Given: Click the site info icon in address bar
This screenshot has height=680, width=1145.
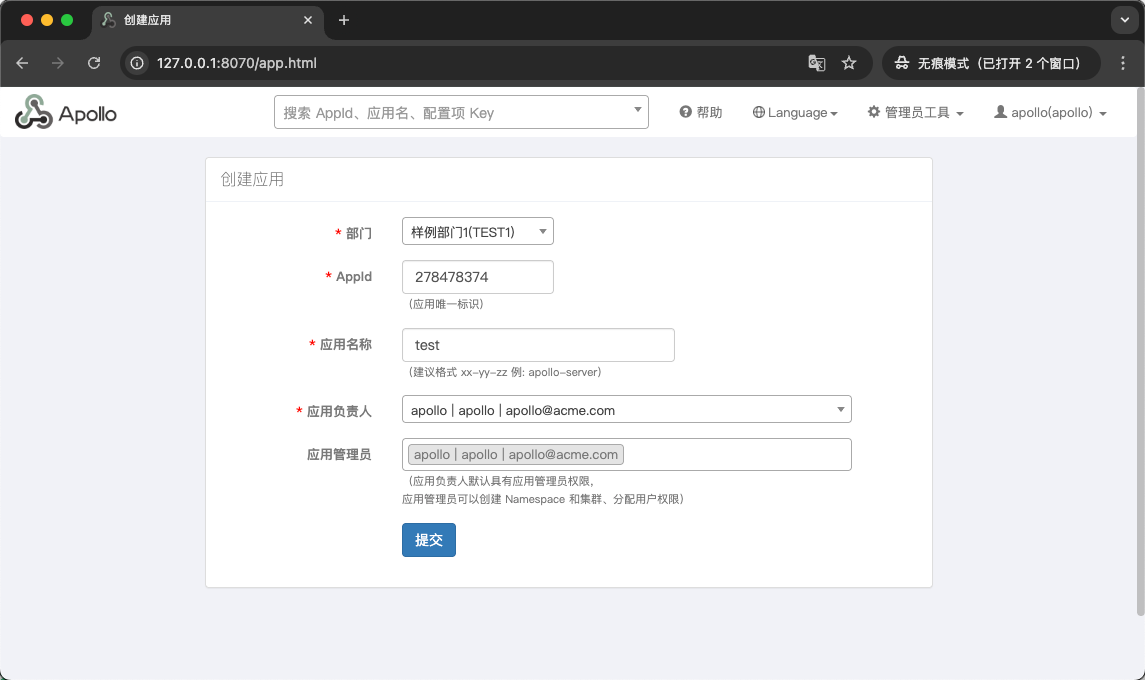Looking at the screenshot, I should pos(138,63).
